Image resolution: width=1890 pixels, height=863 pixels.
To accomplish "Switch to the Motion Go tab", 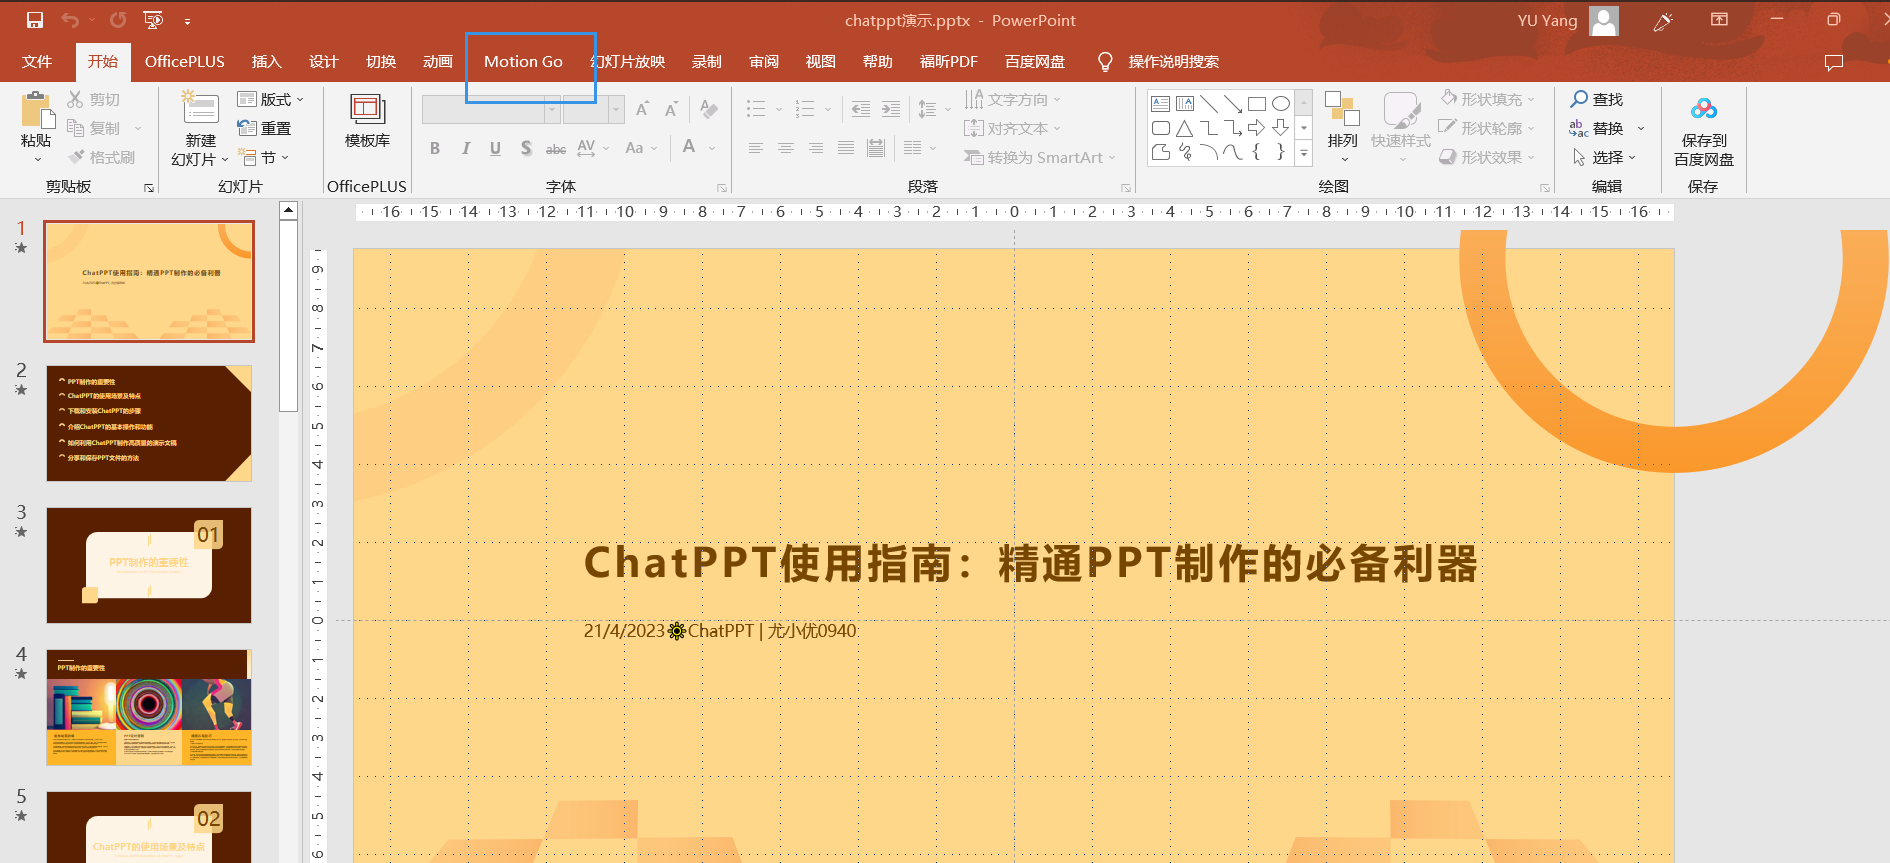I will (523, 62).
